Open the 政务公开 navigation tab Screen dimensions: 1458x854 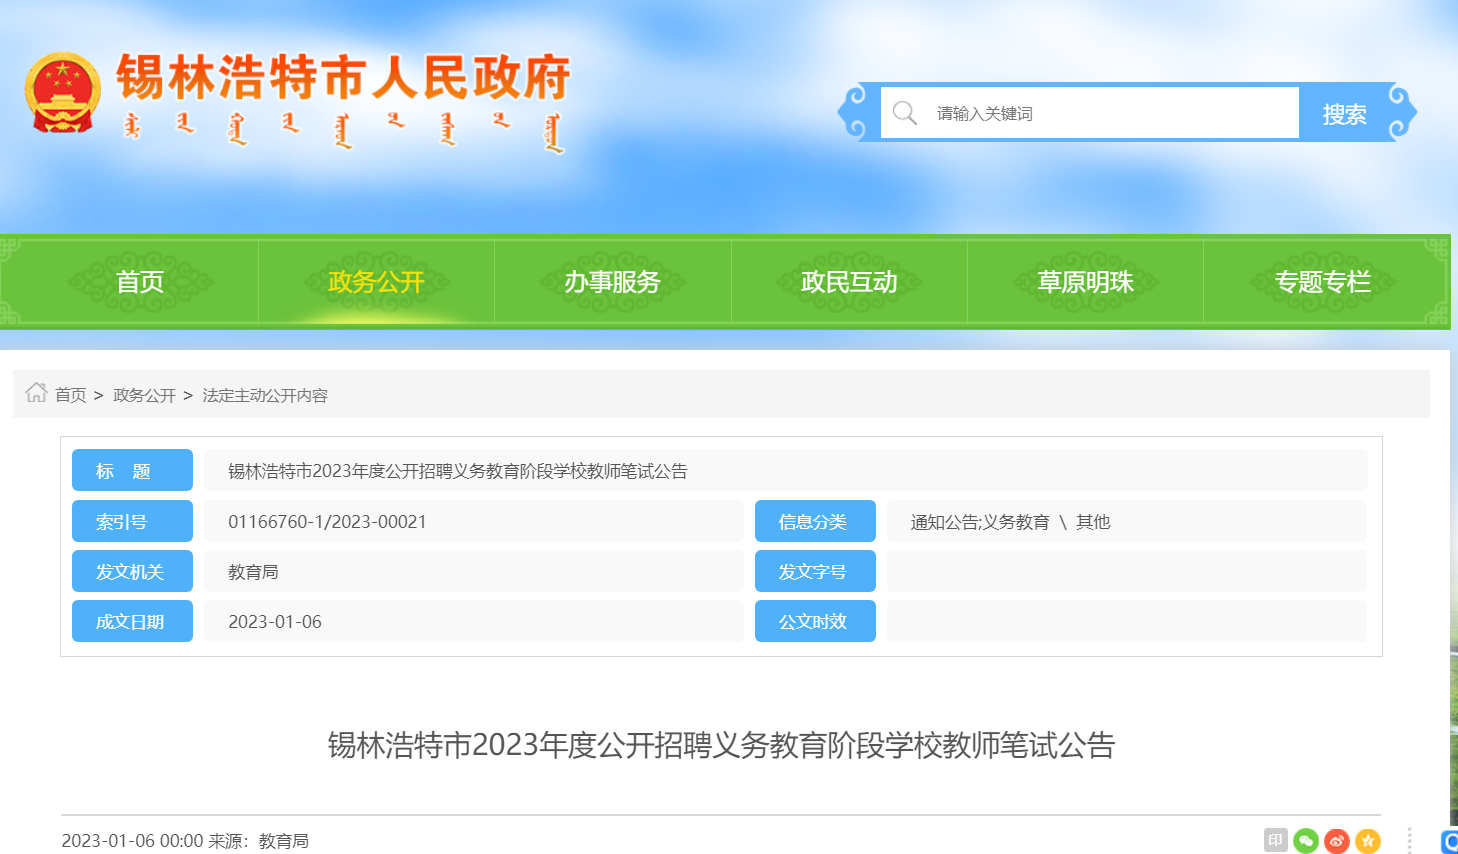pos(376,282)
